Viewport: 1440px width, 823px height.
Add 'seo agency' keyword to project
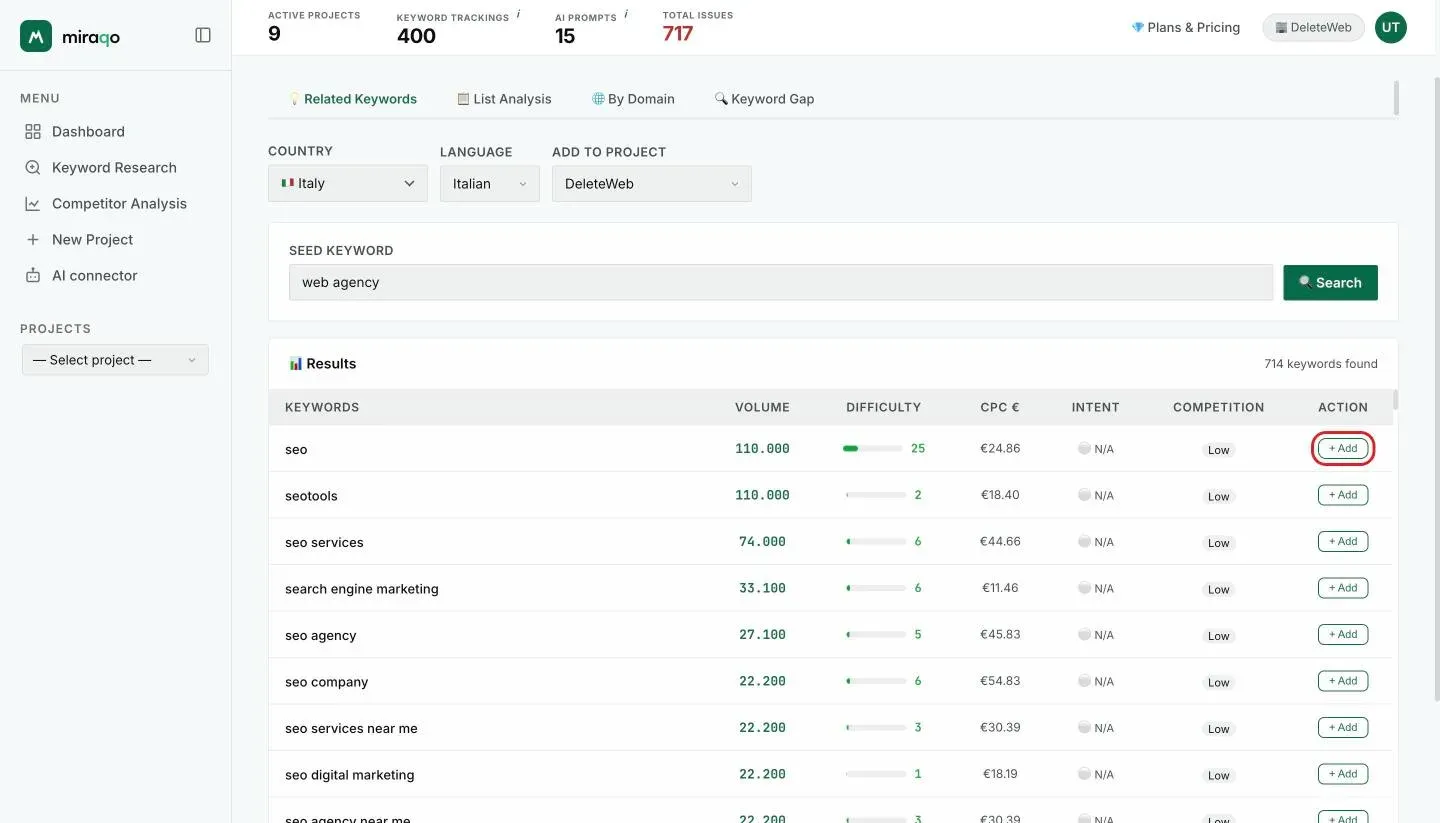1343,634
